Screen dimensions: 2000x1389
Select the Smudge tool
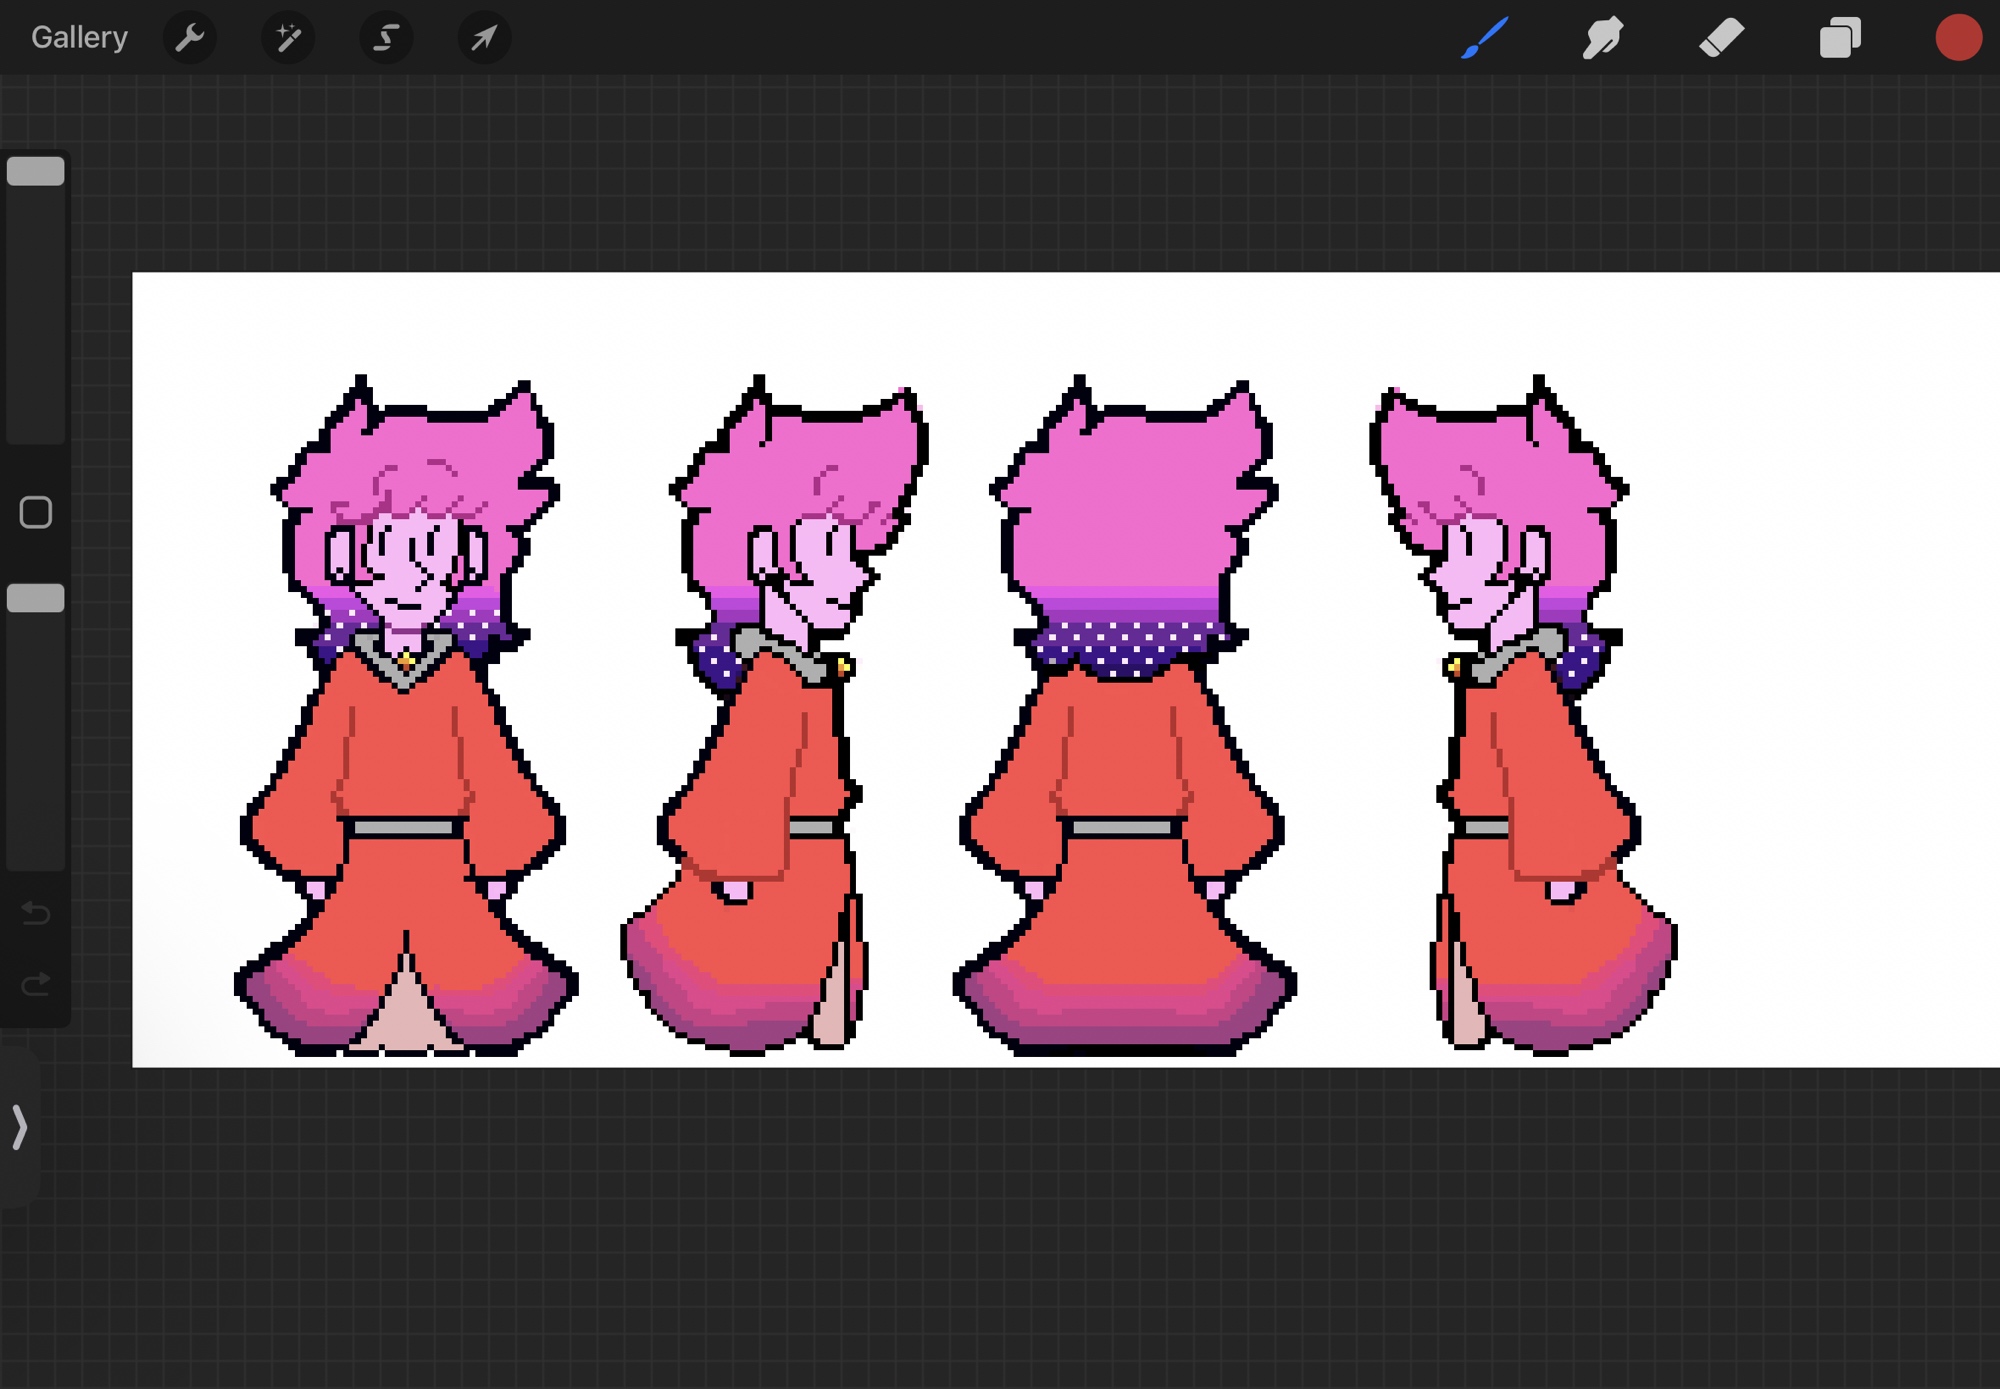1602,38
